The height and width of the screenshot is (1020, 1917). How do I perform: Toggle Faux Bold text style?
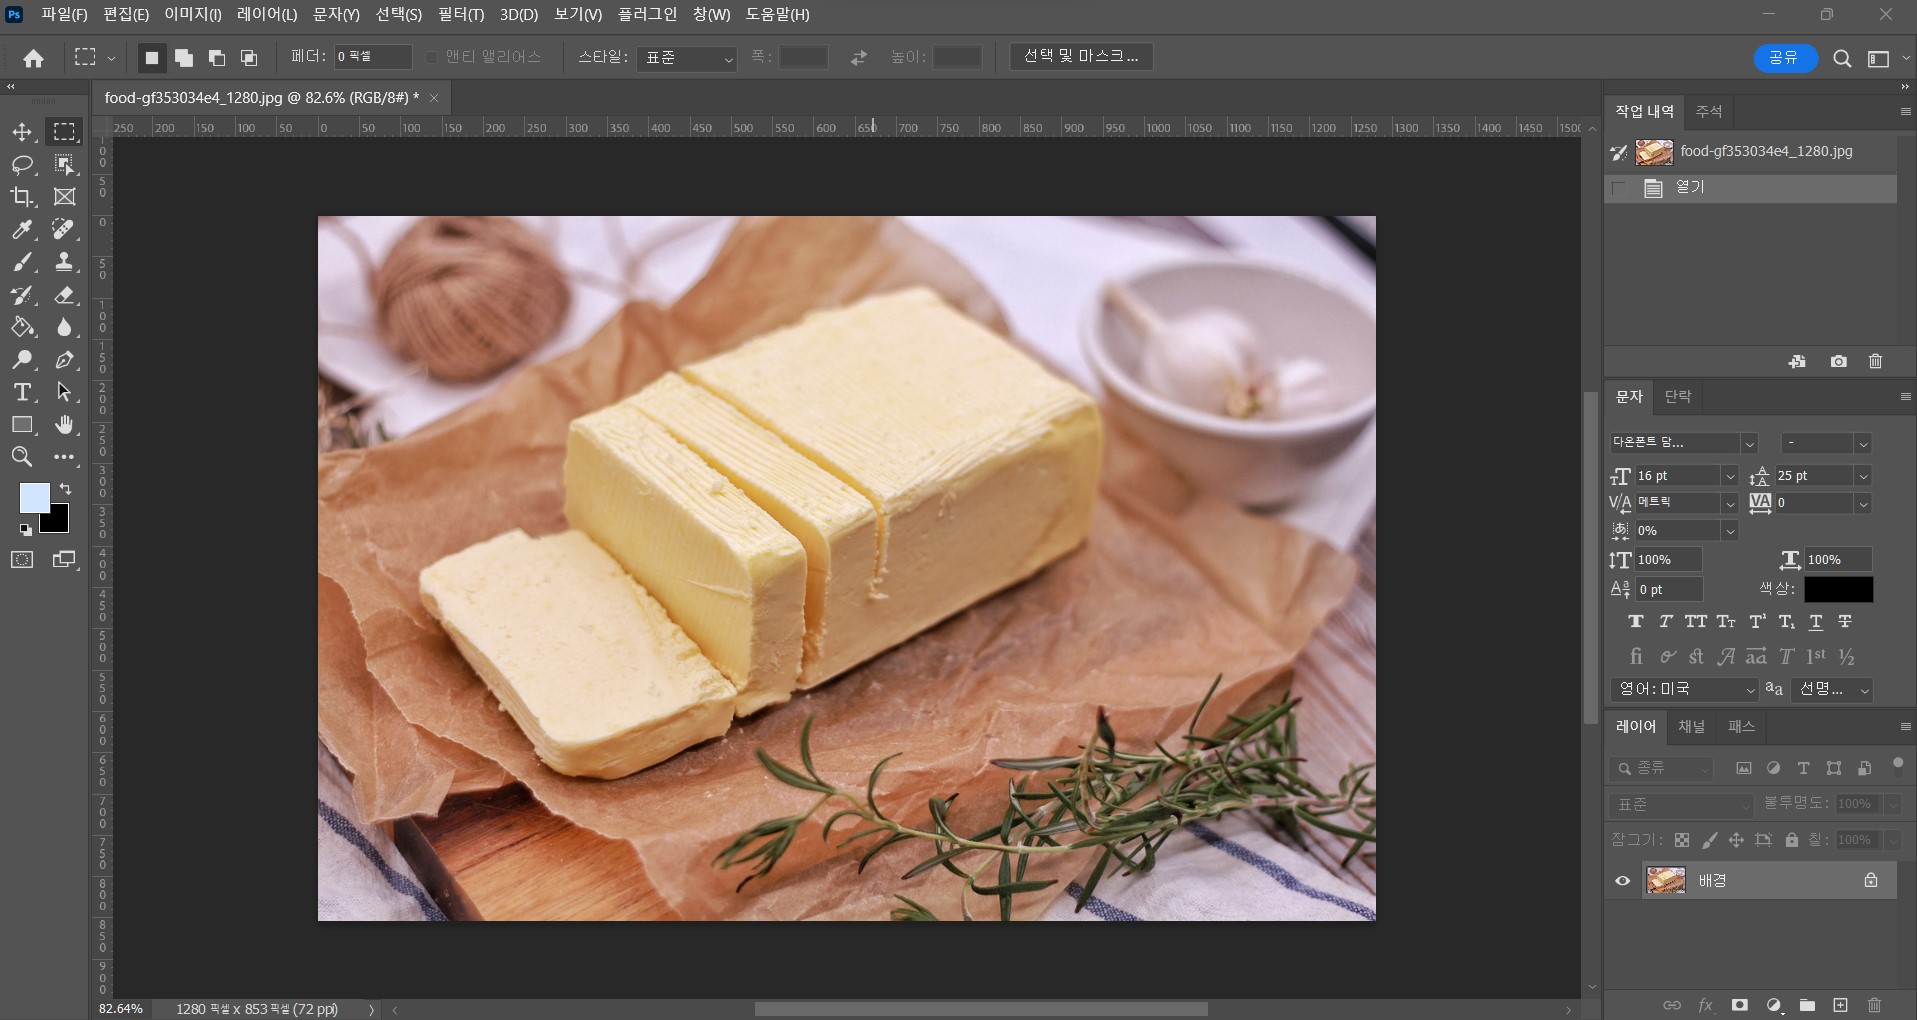(x=1636, y=622)
